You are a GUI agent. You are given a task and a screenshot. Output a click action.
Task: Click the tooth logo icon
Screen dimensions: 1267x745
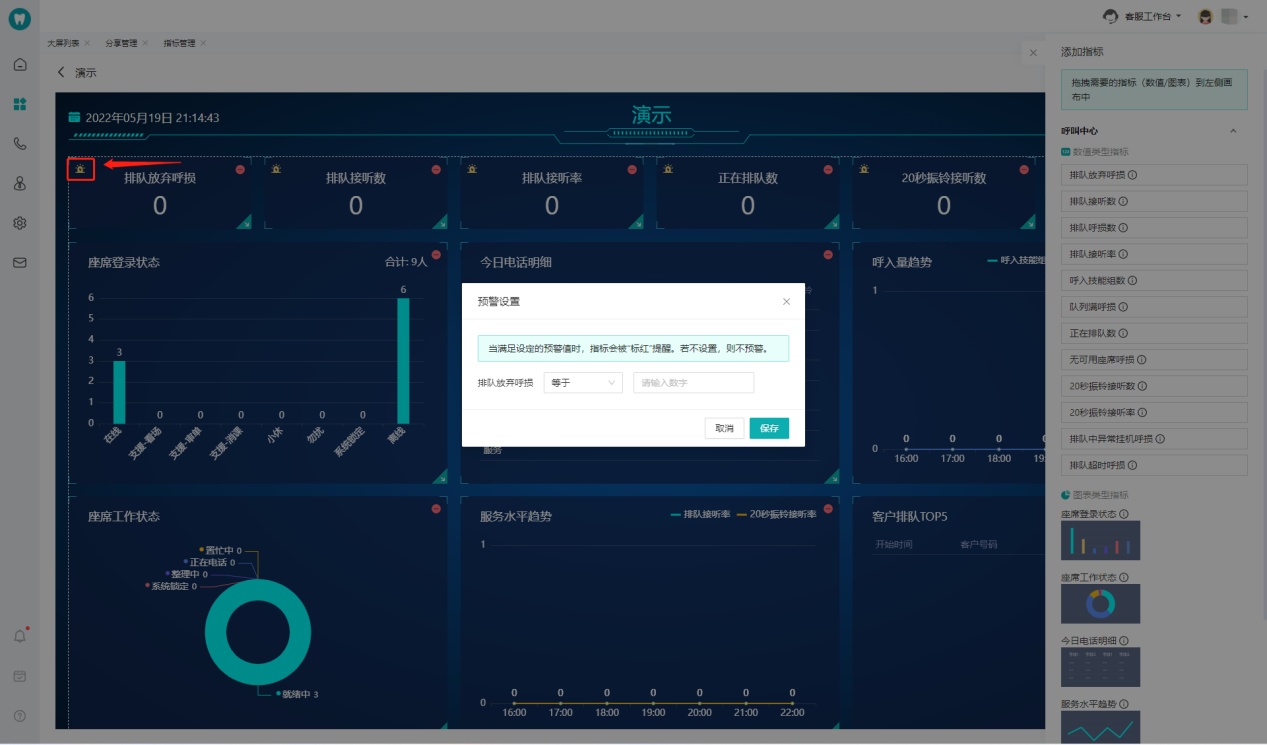(x=20, y=20)
